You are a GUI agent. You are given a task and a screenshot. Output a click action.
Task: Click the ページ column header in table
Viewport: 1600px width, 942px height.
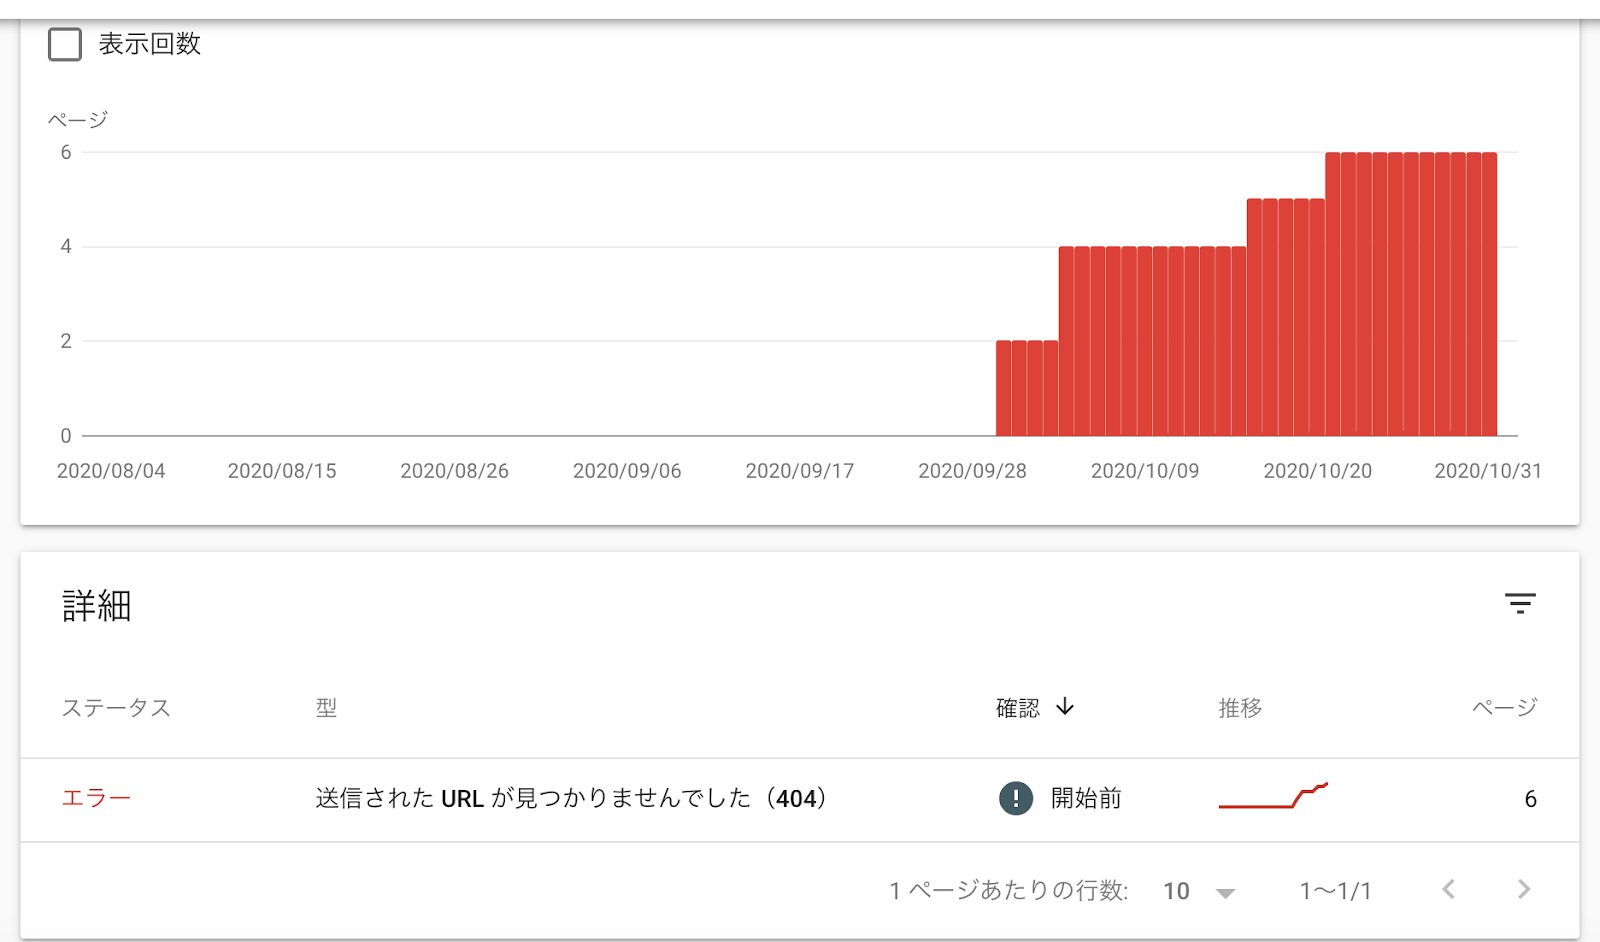(x=1504, y=708)
